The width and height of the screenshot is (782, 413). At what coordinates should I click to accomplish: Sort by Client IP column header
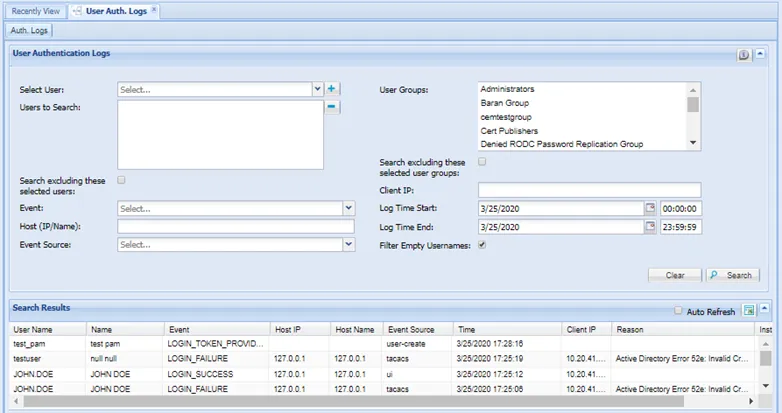point(586,329)
